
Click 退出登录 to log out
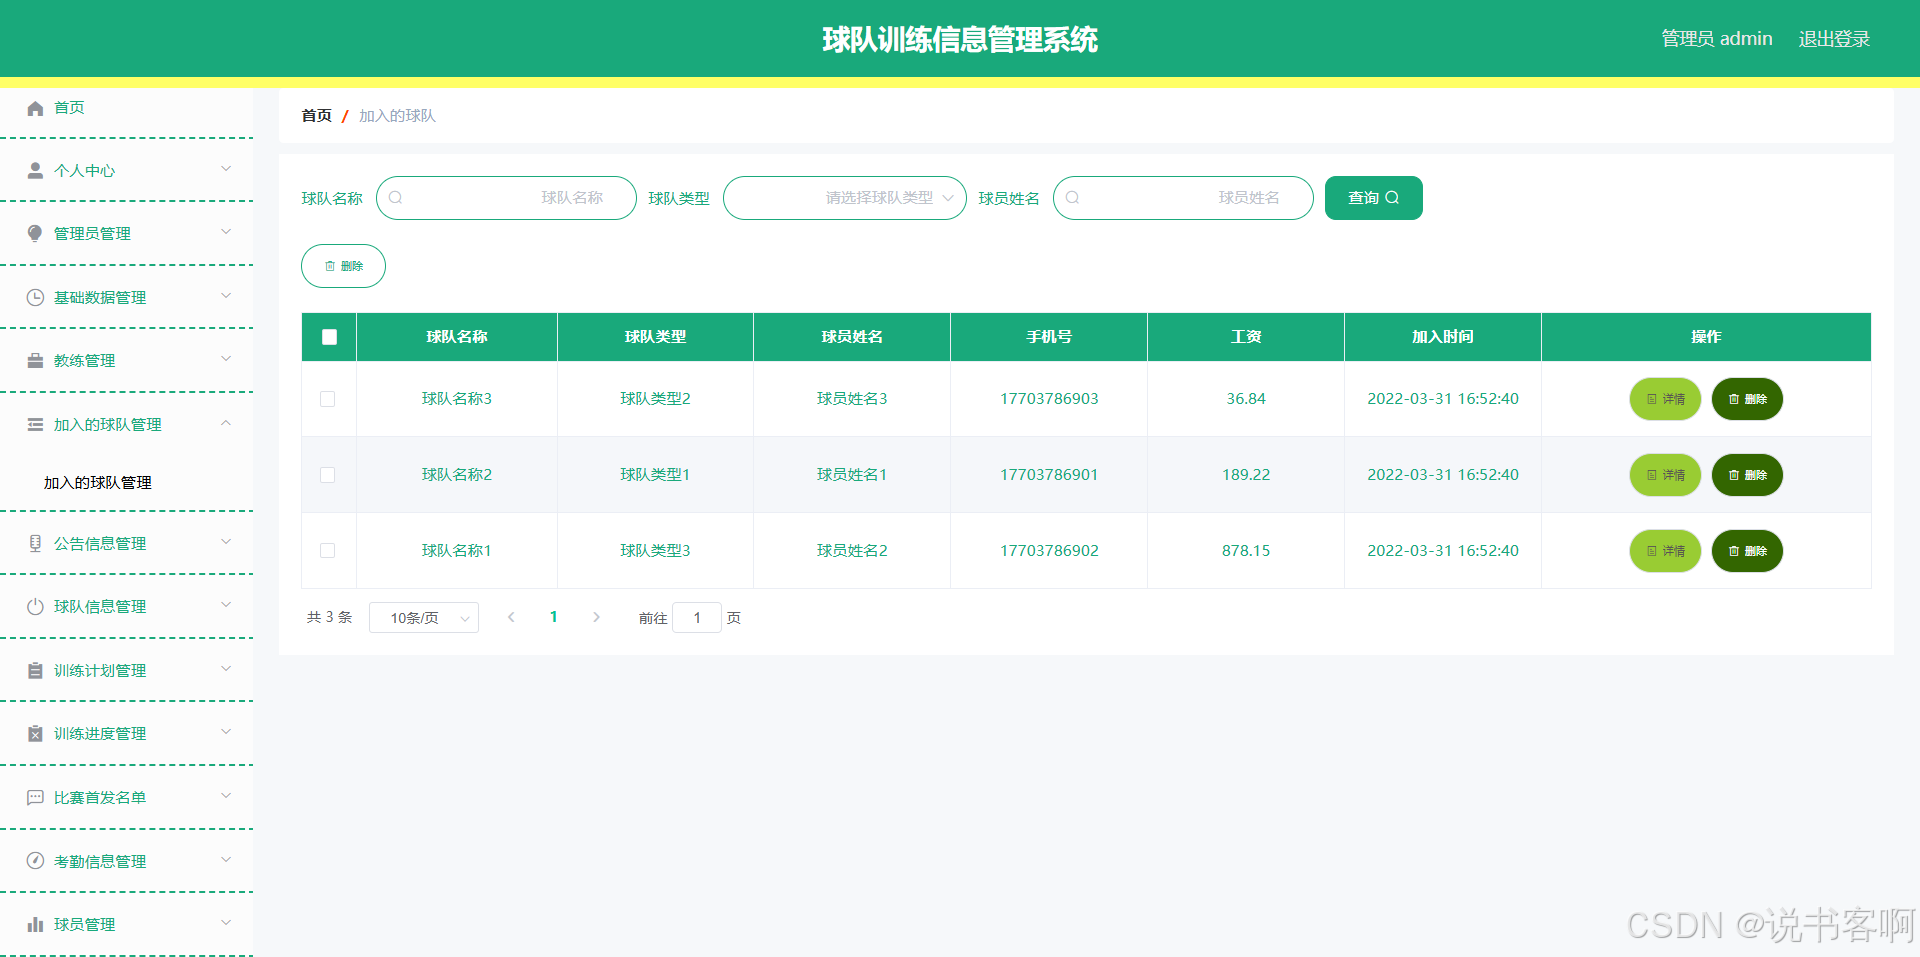[x=1834, y=39]
